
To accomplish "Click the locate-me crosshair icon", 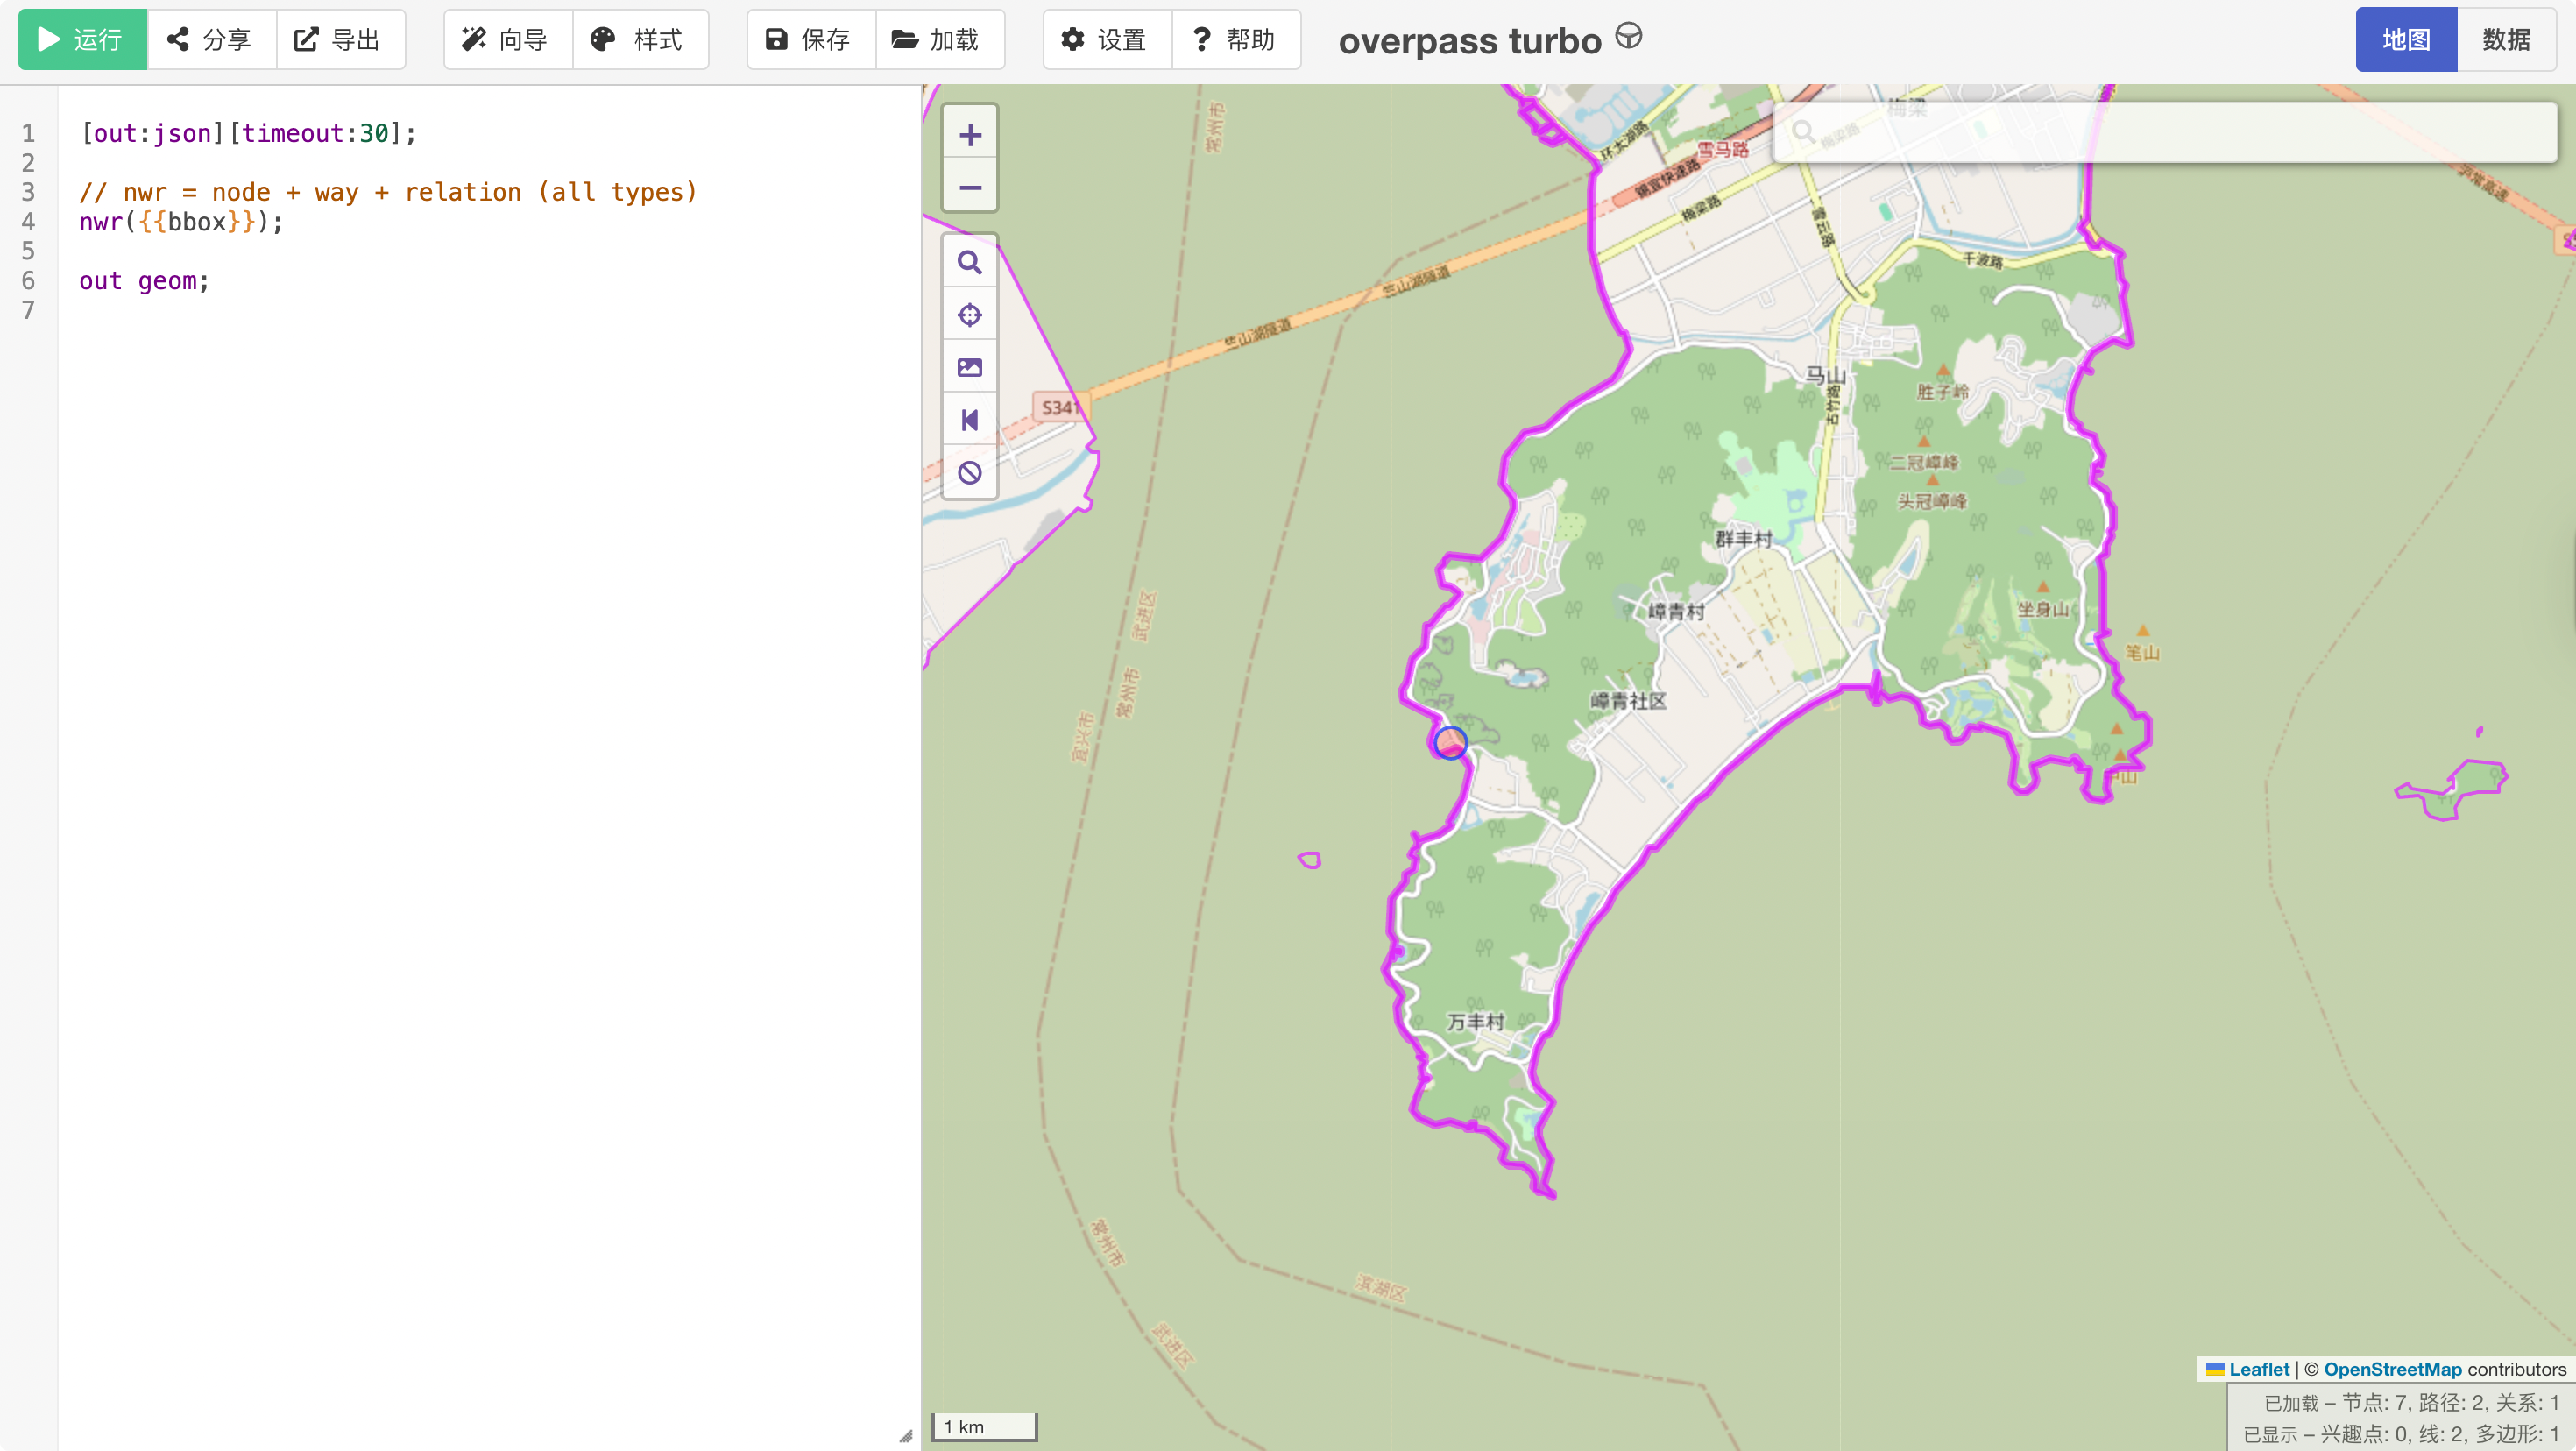I will (x=970, y=315).
